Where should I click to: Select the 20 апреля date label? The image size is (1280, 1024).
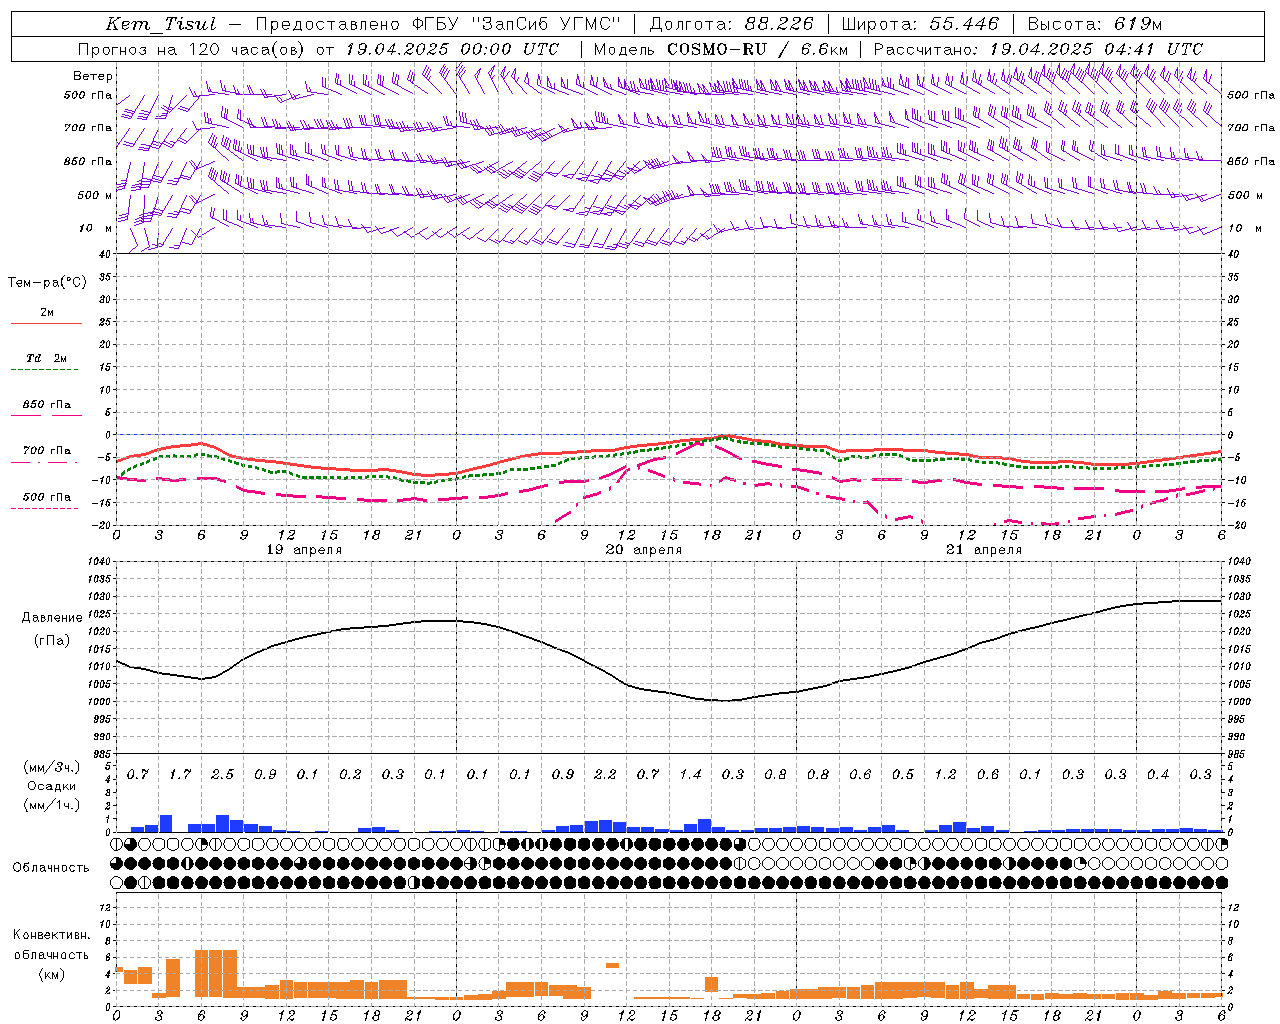coord(644,550)
